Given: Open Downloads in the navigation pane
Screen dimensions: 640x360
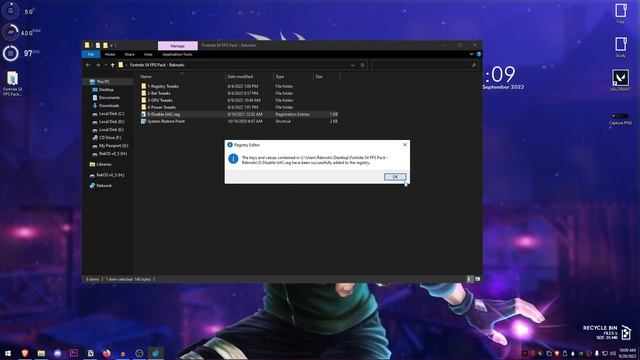Looking at the screenshot, I should (x=106, y=105).
